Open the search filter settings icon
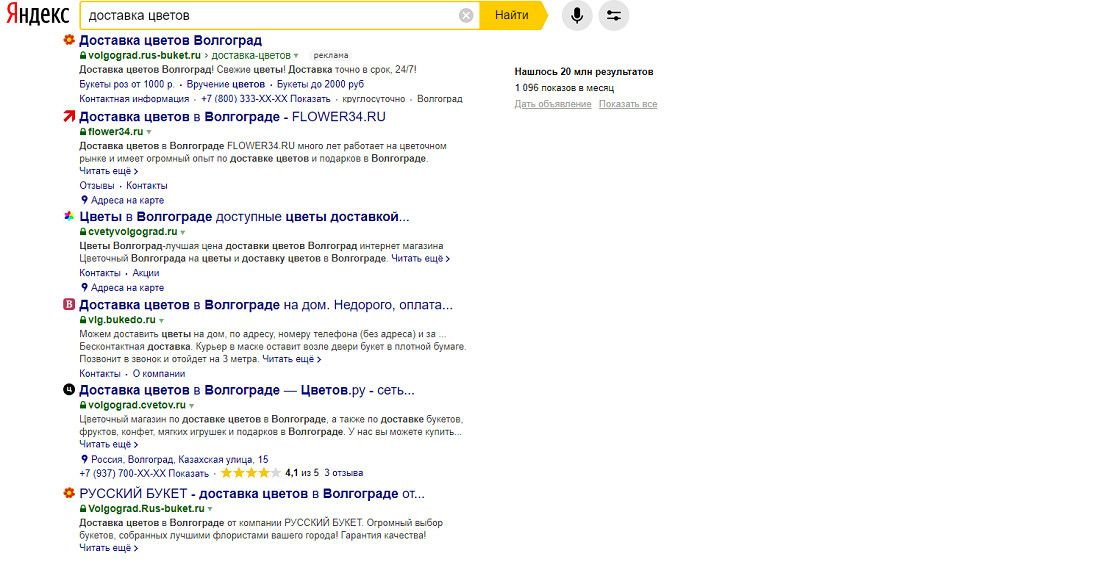This screenshot has height=562, width=1100. (x=614, y=15)
